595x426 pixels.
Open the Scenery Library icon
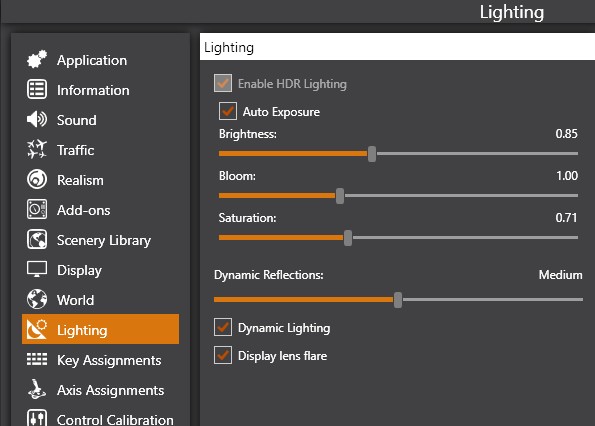tap(37, 239)
